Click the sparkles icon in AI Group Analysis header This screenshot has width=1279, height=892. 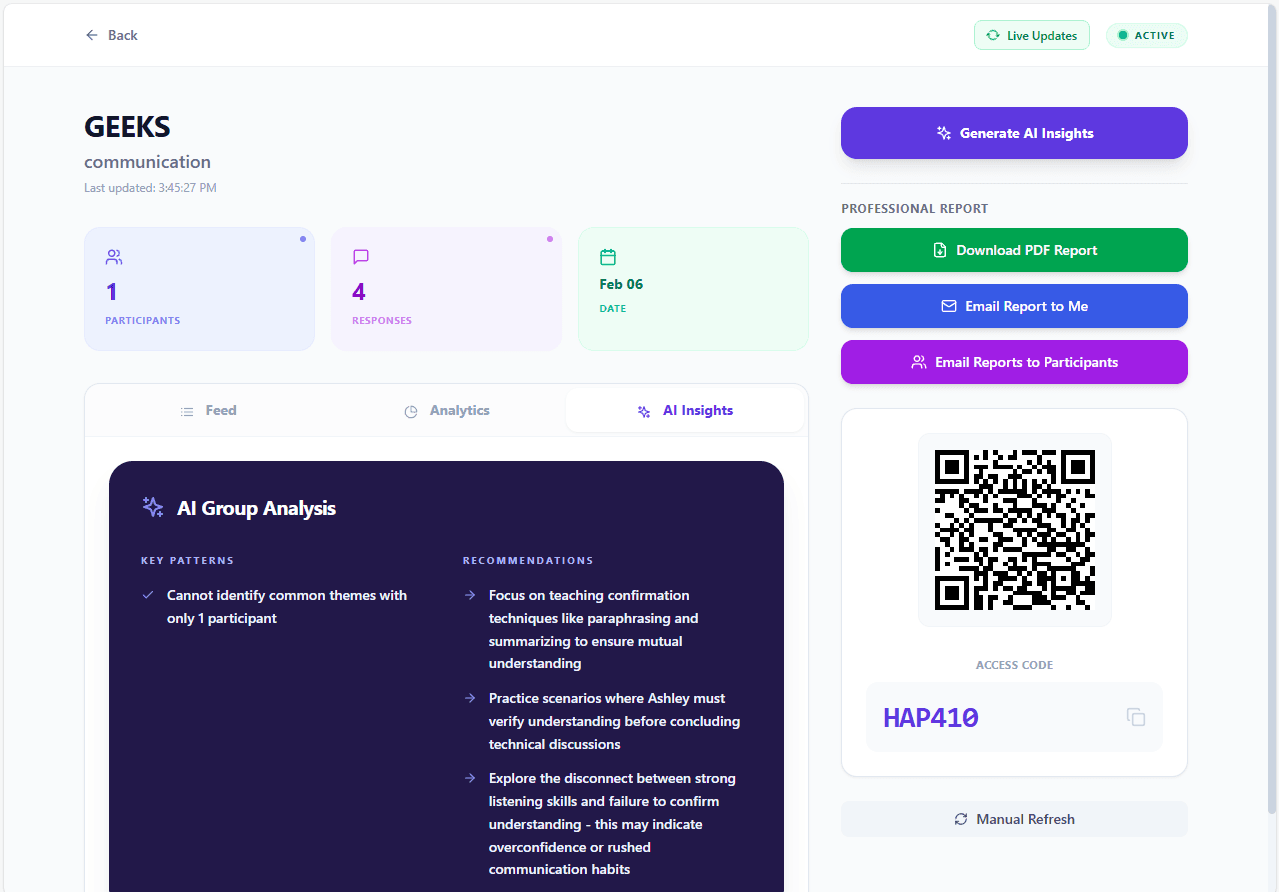tap(152, 507)
